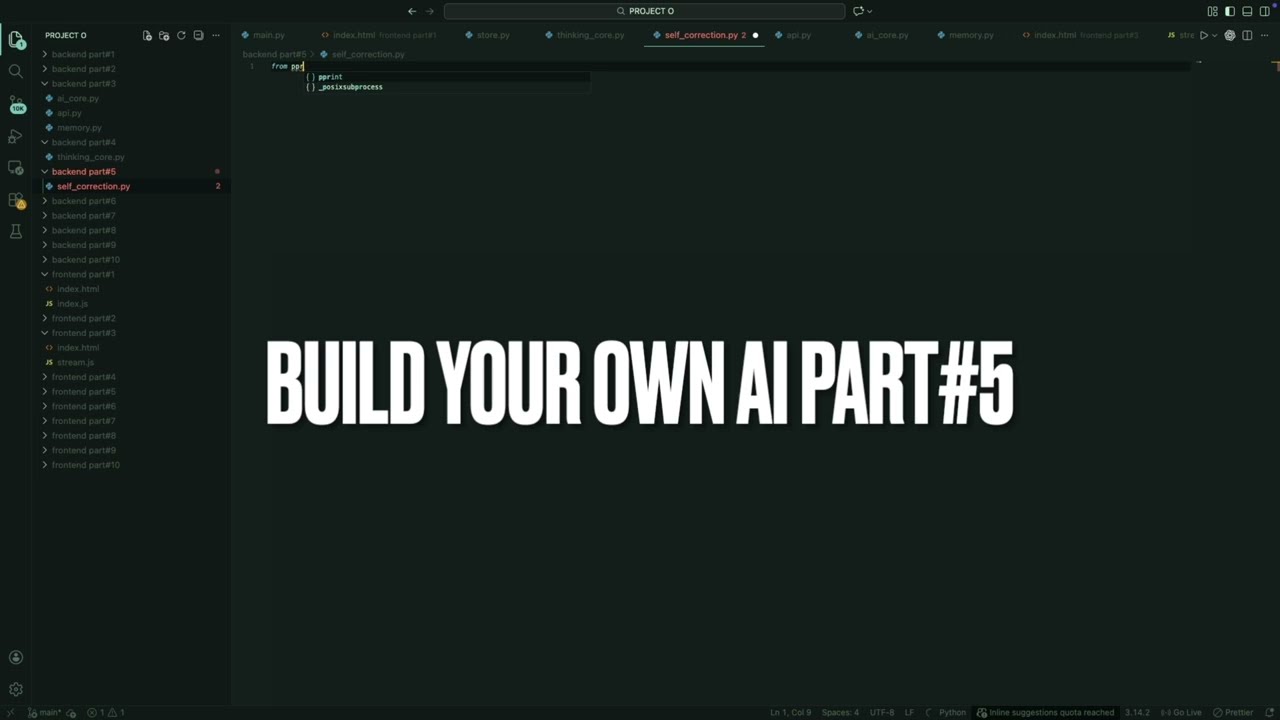Expand the backend part#2 folder
The width and height of the screenshot is (1280, 720).
(84, 69)
